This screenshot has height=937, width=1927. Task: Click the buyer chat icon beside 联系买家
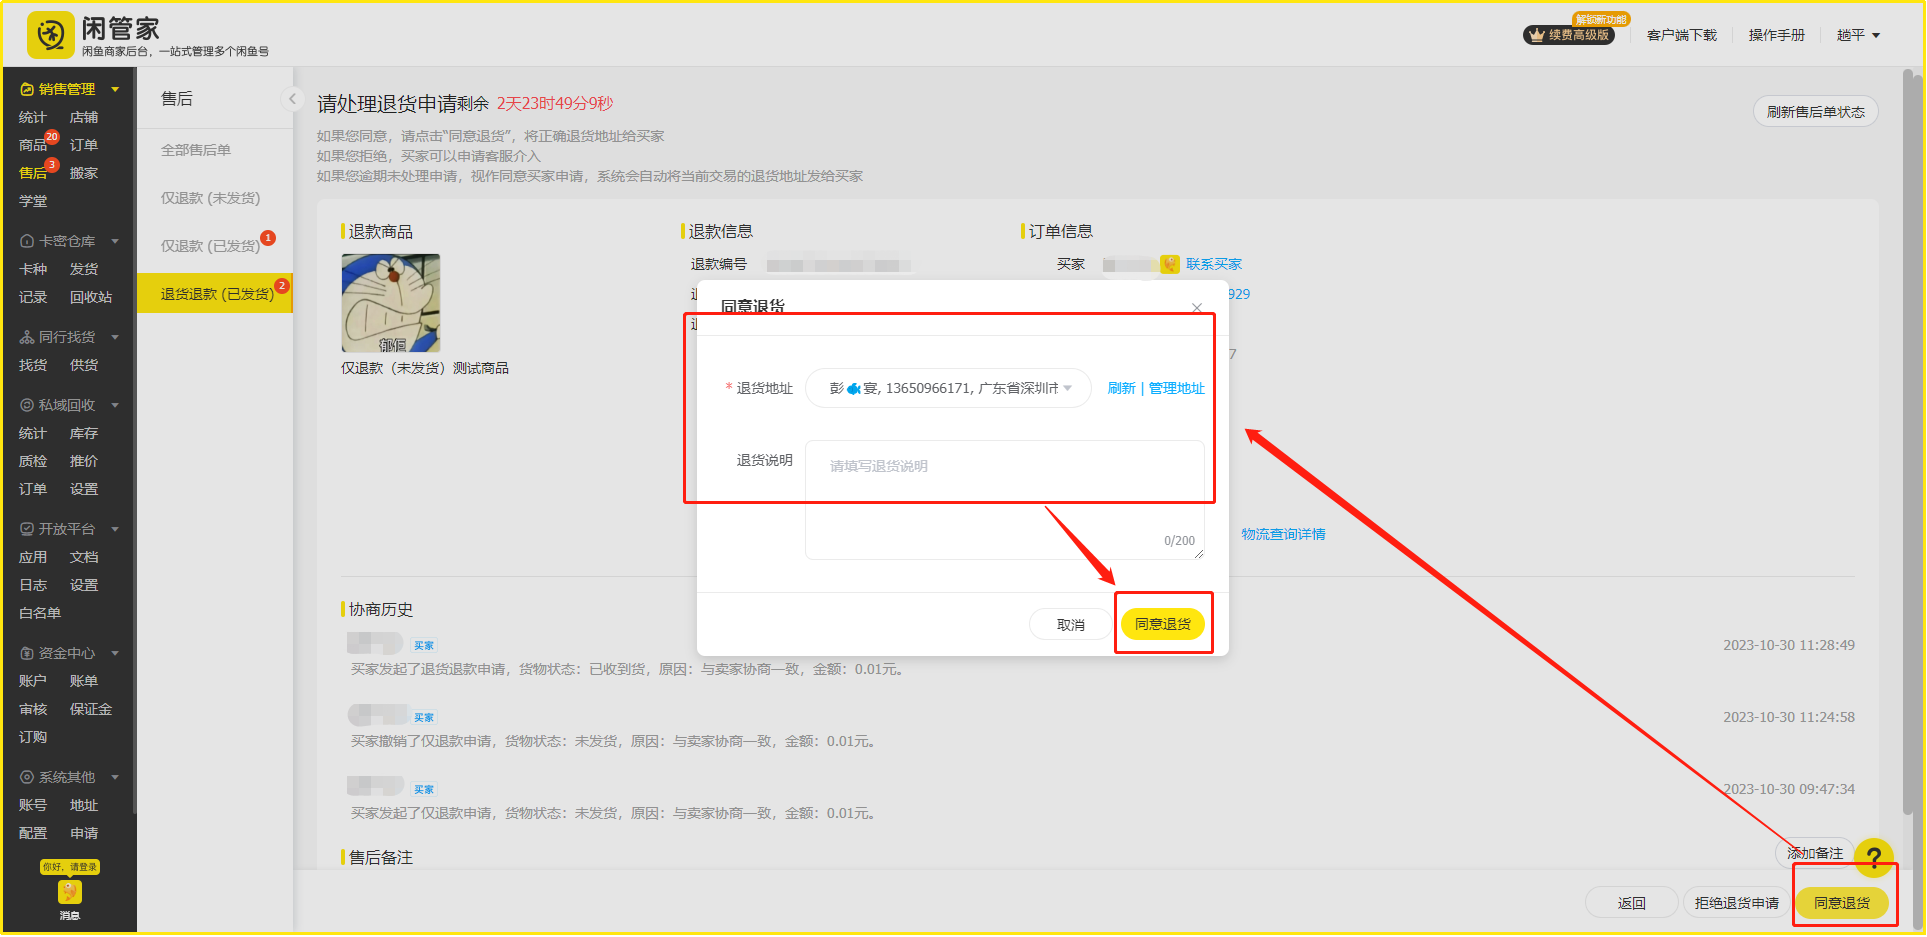[x=1169, y=264]
